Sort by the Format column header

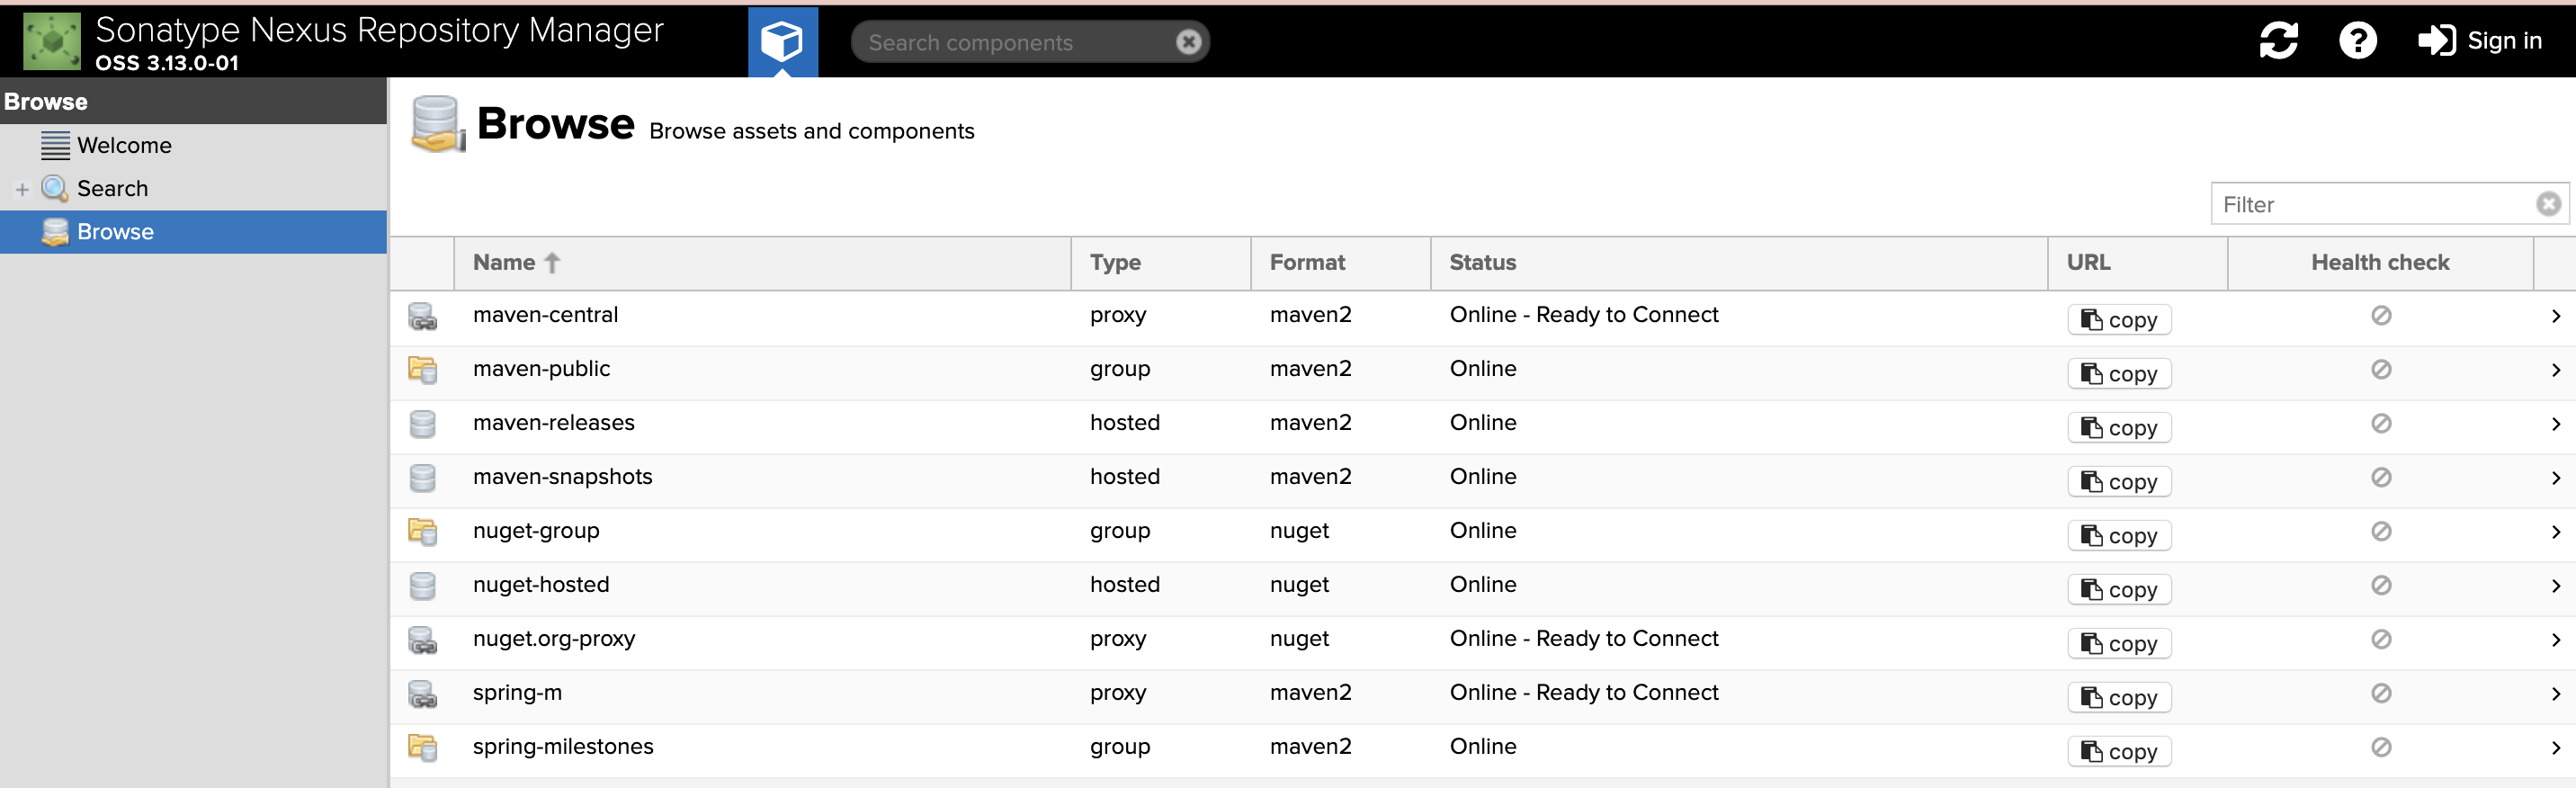(1341, 262)
